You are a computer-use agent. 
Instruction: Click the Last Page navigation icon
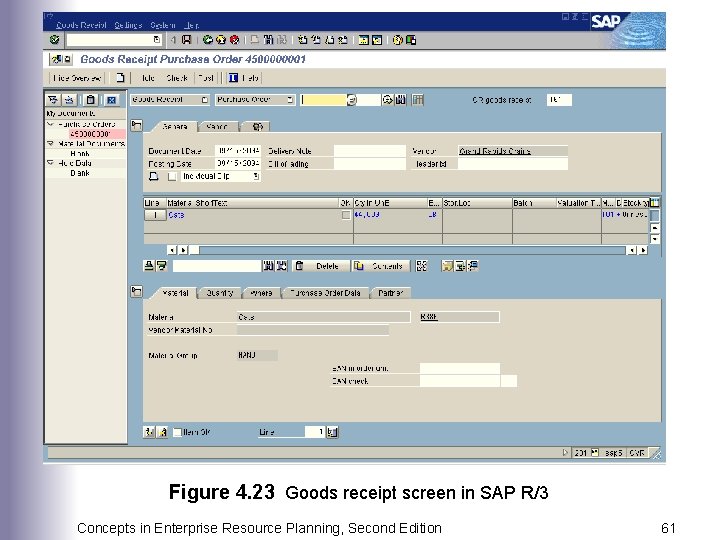(343, 40)
